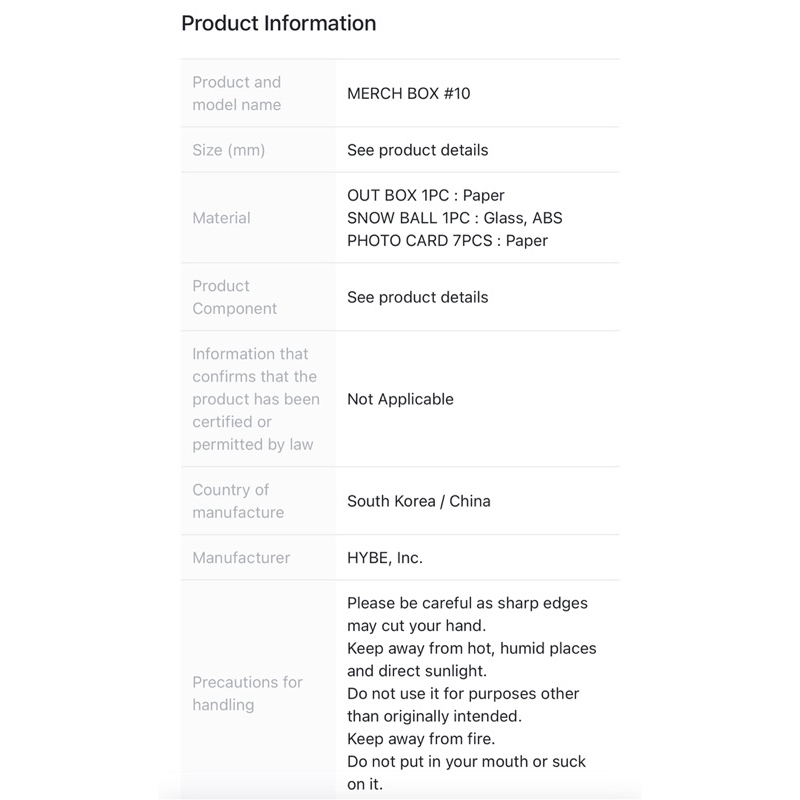Select the 'PHOTO CARD 7PCS : Paper' line
The image size is (800, 800).
[x=447, y=240]
